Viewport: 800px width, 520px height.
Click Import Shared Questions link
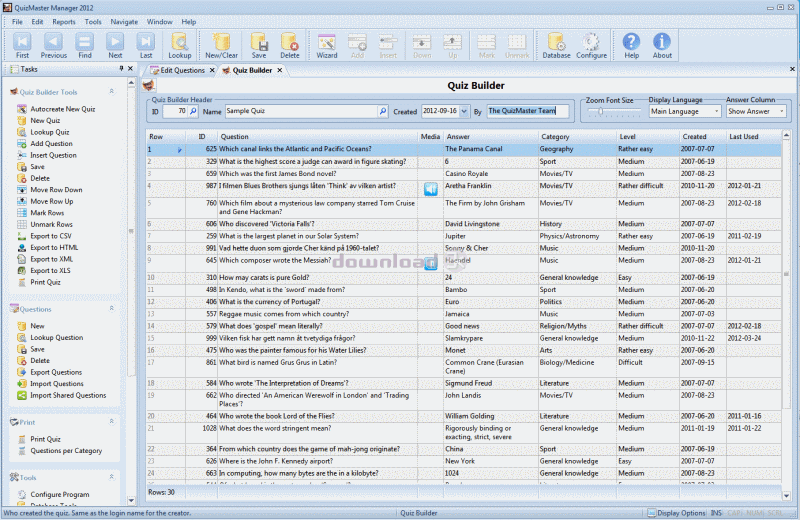[68, 395]
